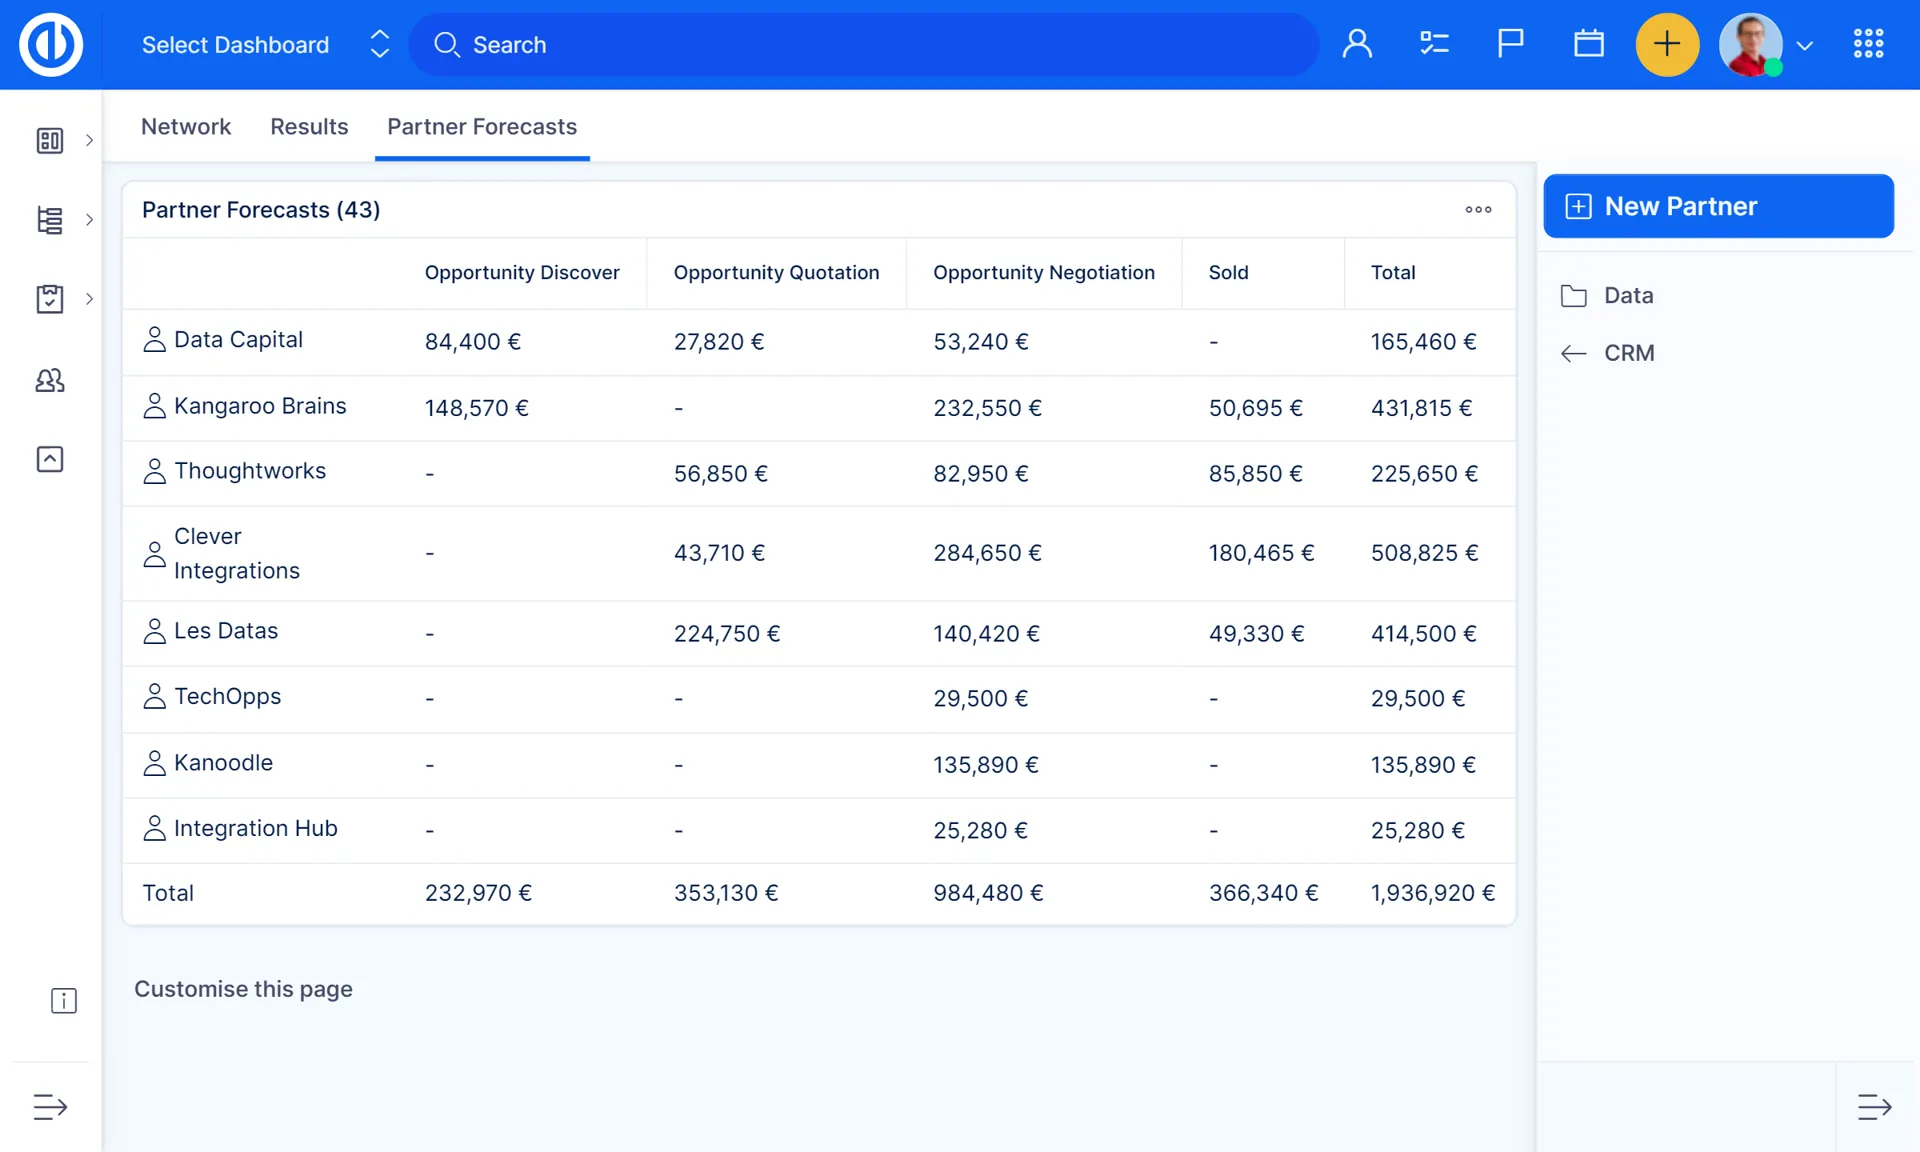
Task: Switch to the Results tab
Action: click(309, 127)
